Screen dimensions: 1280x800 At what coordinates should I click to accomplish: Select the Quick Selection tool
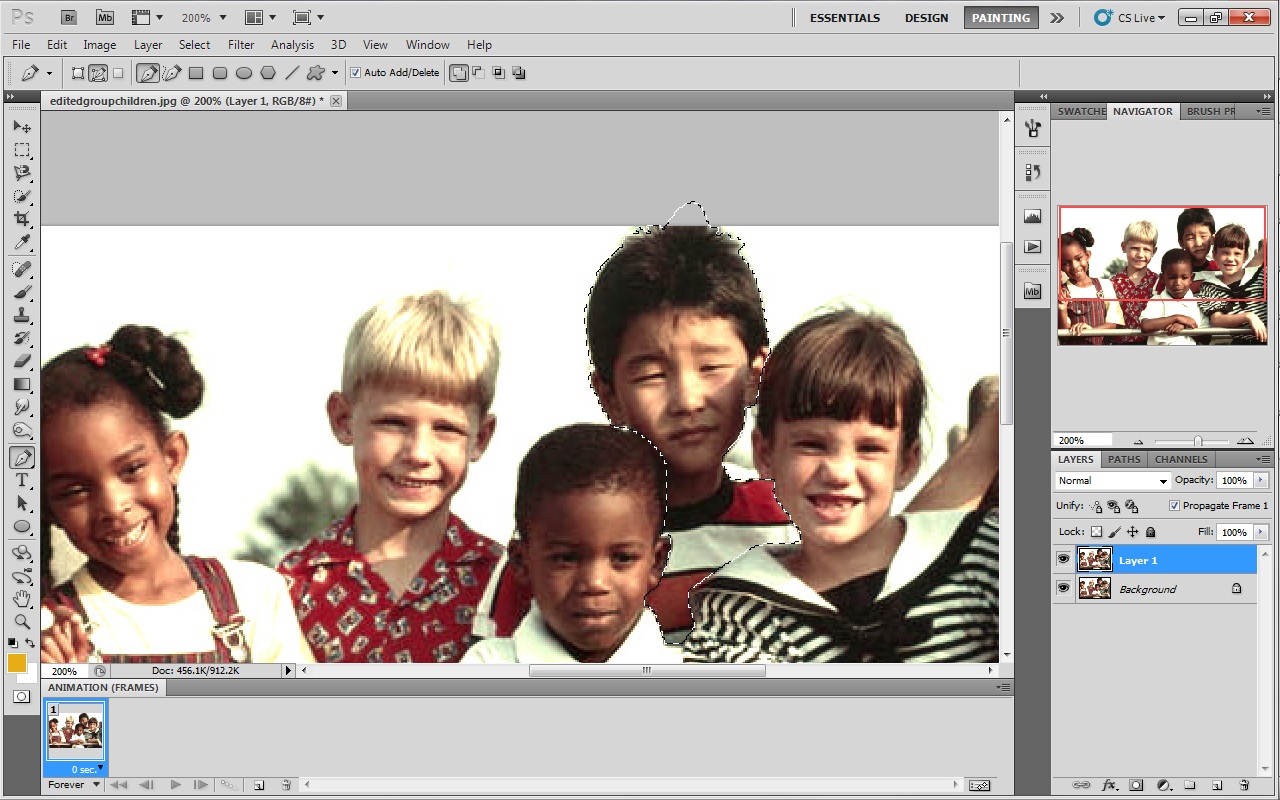pos(22,196)
